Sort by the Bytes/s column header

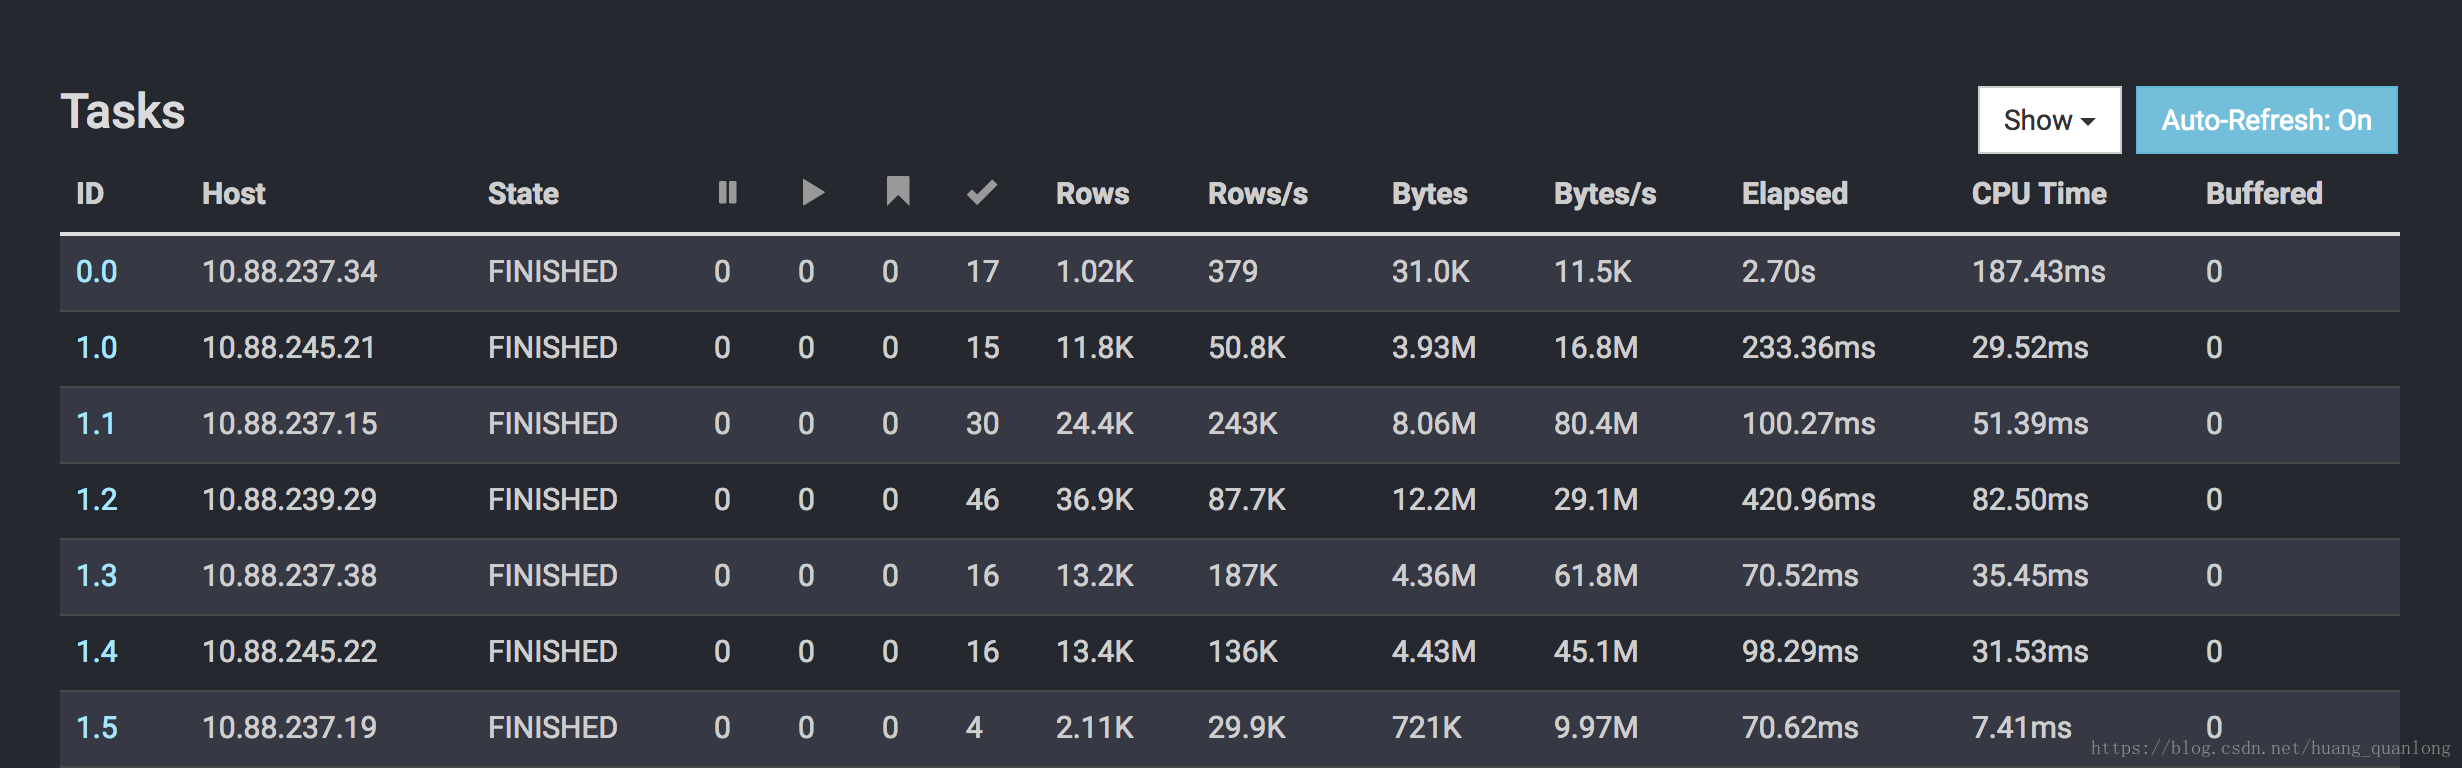click(x=1605, y=193)
